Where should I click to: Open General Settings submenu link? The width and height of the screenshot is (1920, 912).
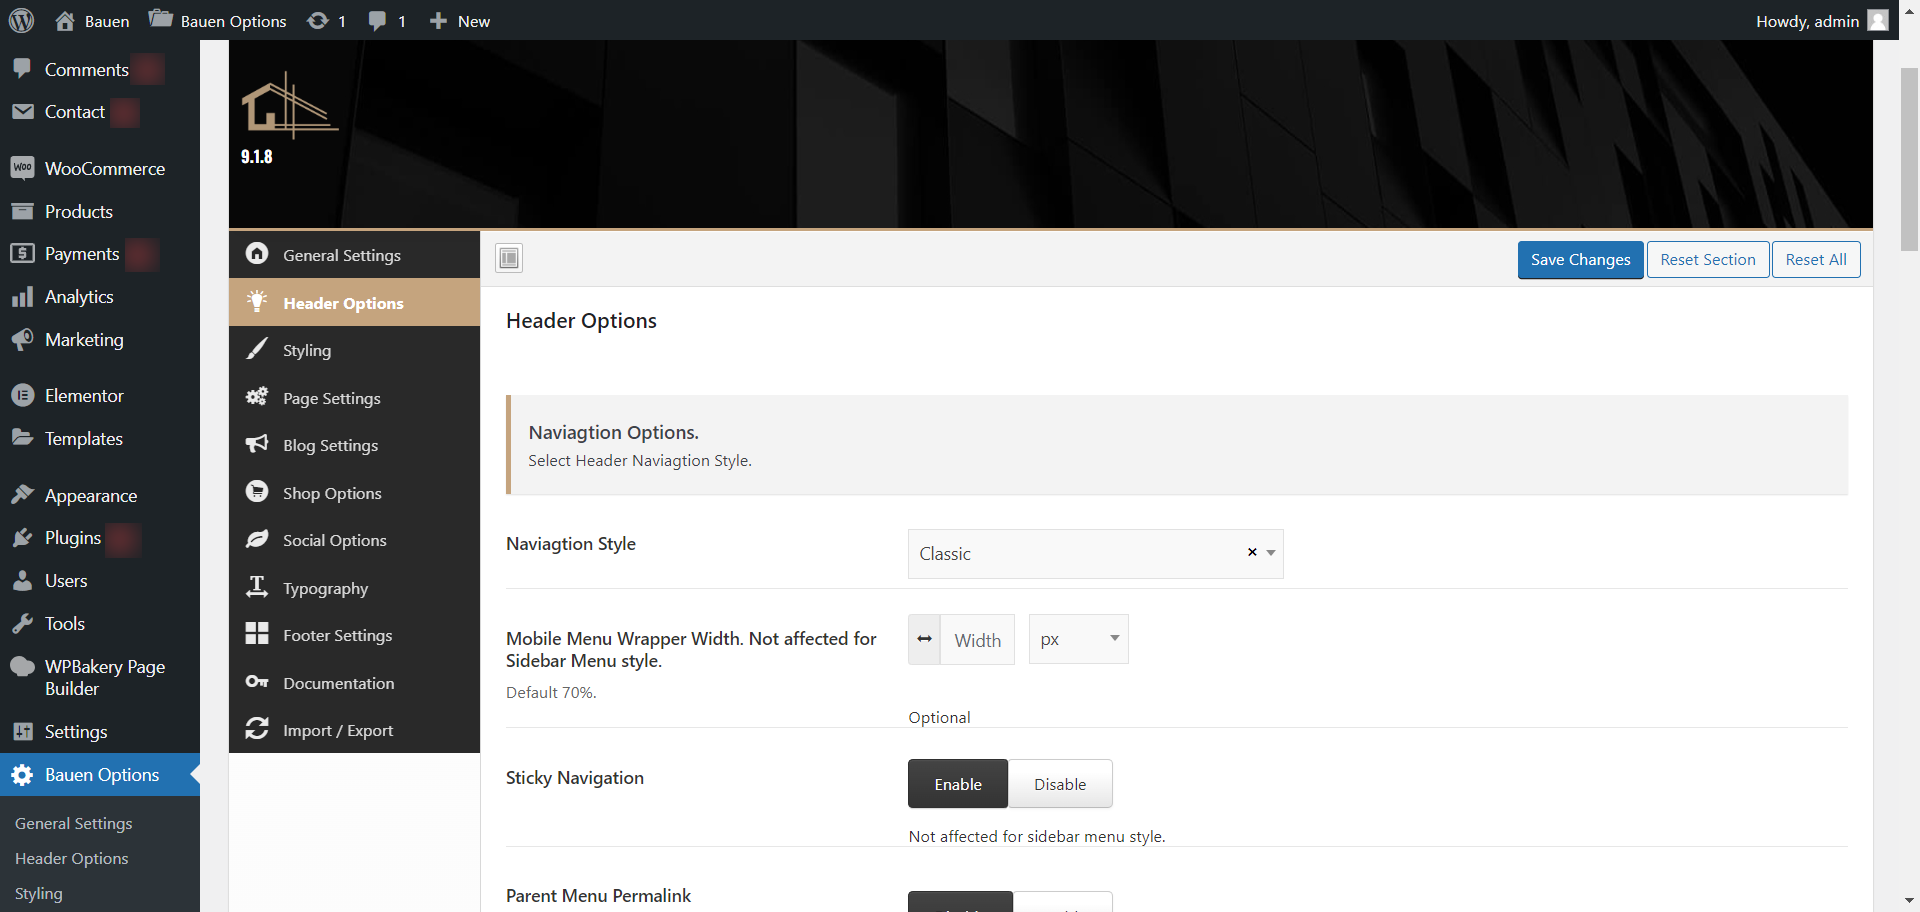(74, 824)
